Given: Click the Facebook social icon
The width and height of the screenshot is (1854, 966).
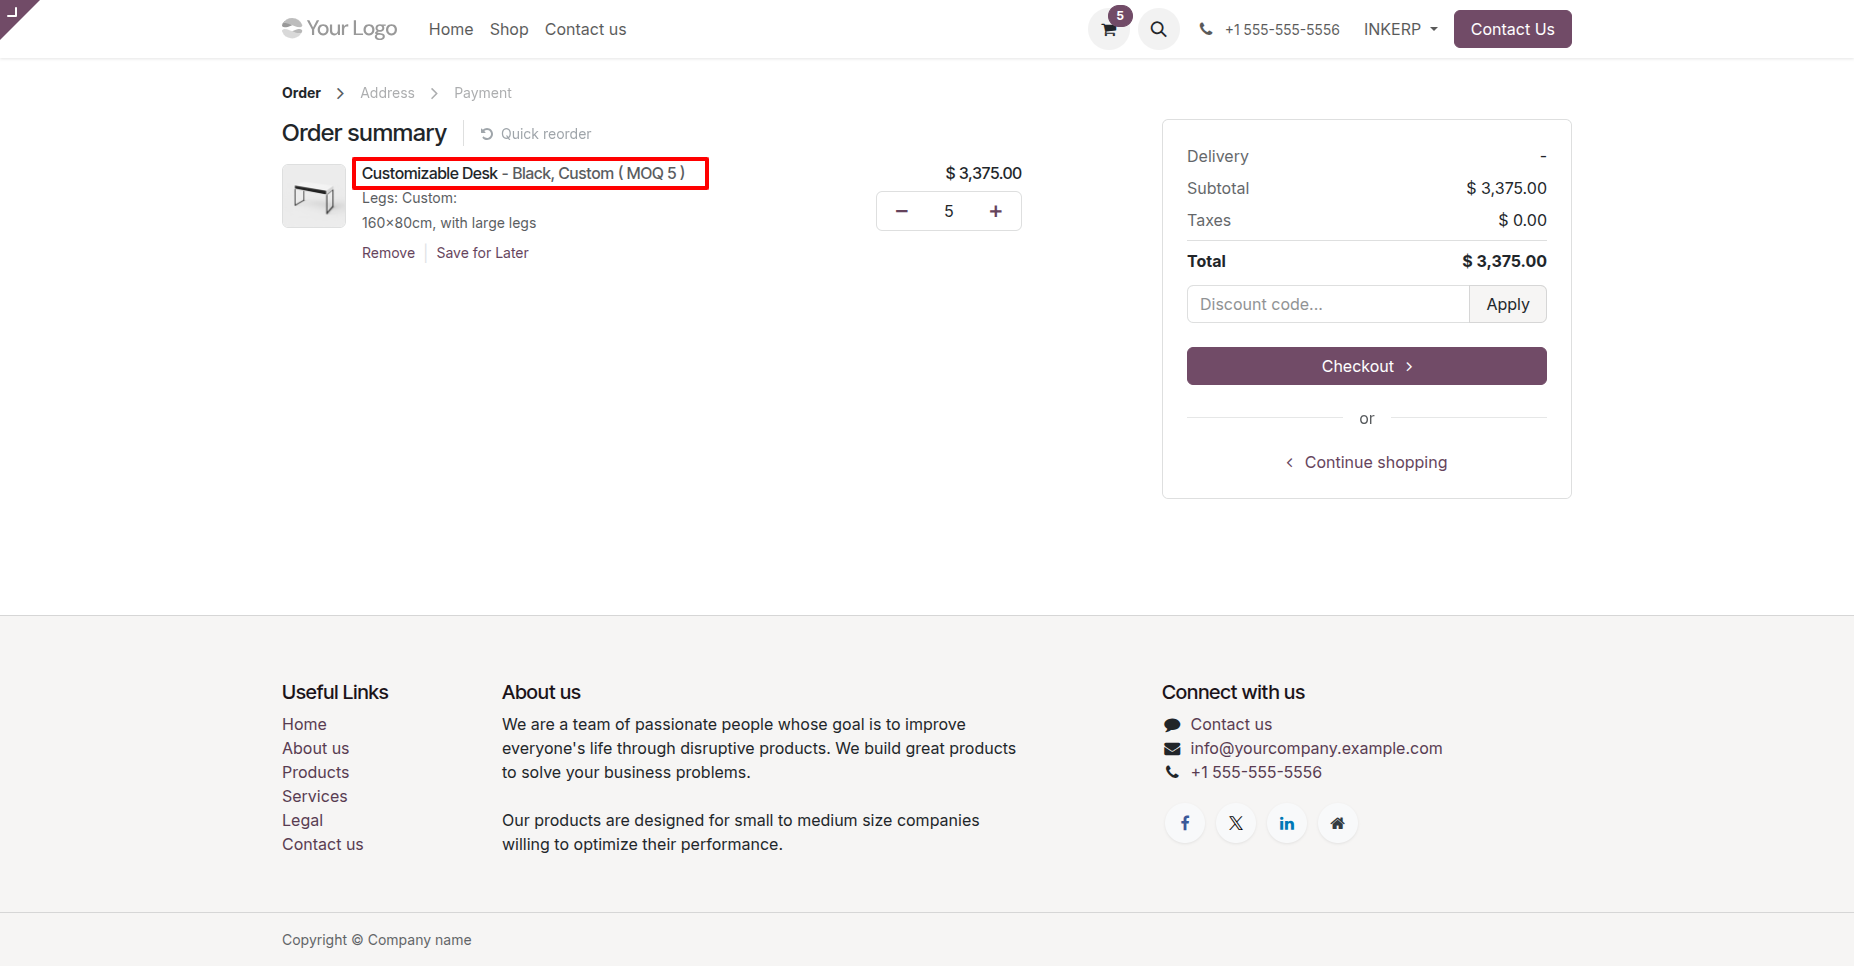Looking at the screenshot, I should [x=1185, y=823].
